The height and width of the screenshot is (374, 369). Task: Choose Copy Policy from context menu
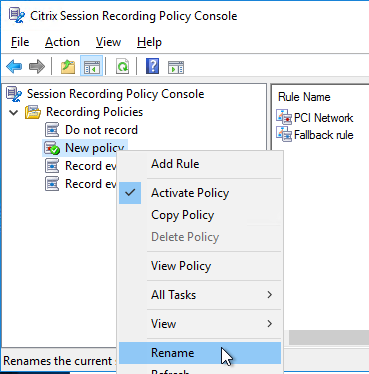tap(200, 215)
